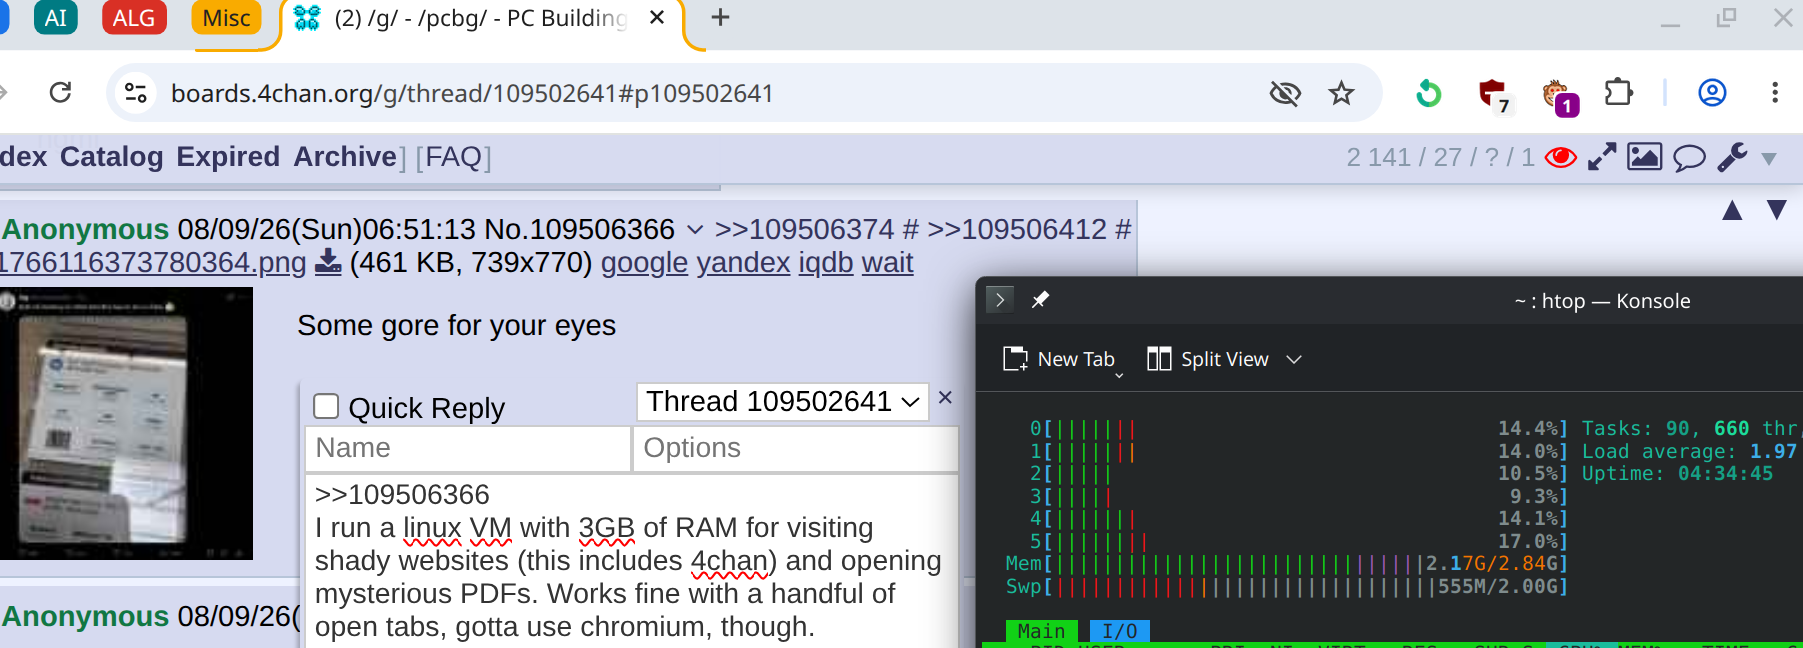Open the gallery picture icon in 4chan header
The height and width of the screenshot is (648, 1803).
(x=1644, y=157)
